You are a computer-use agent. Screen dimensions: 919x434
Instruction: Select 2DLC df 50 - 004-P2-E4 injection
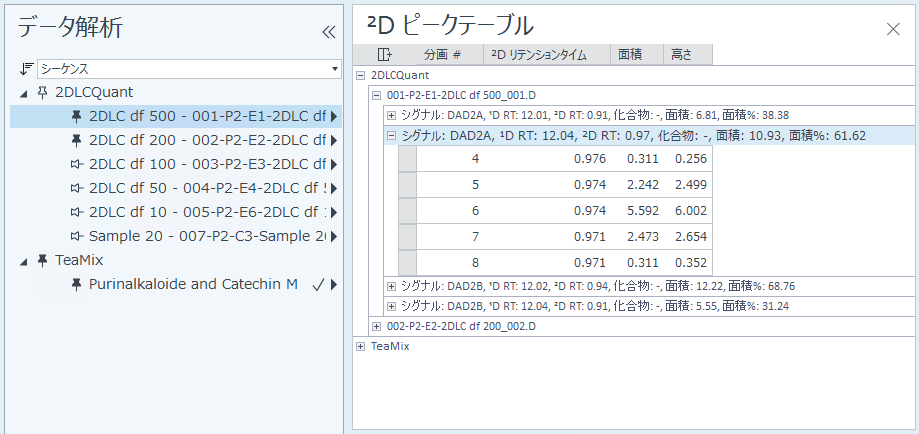[x=207, y=188]
